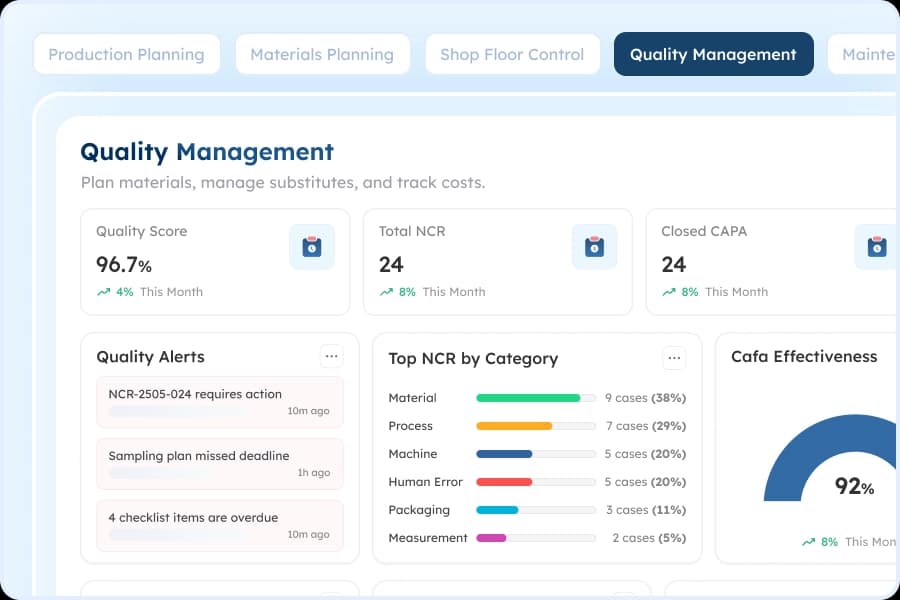Image resolution: width=900 pixels, height=600 pixels.
Task: Click the Closed CAPA card label
Action: pyautogui.click(x=704, y=231)
